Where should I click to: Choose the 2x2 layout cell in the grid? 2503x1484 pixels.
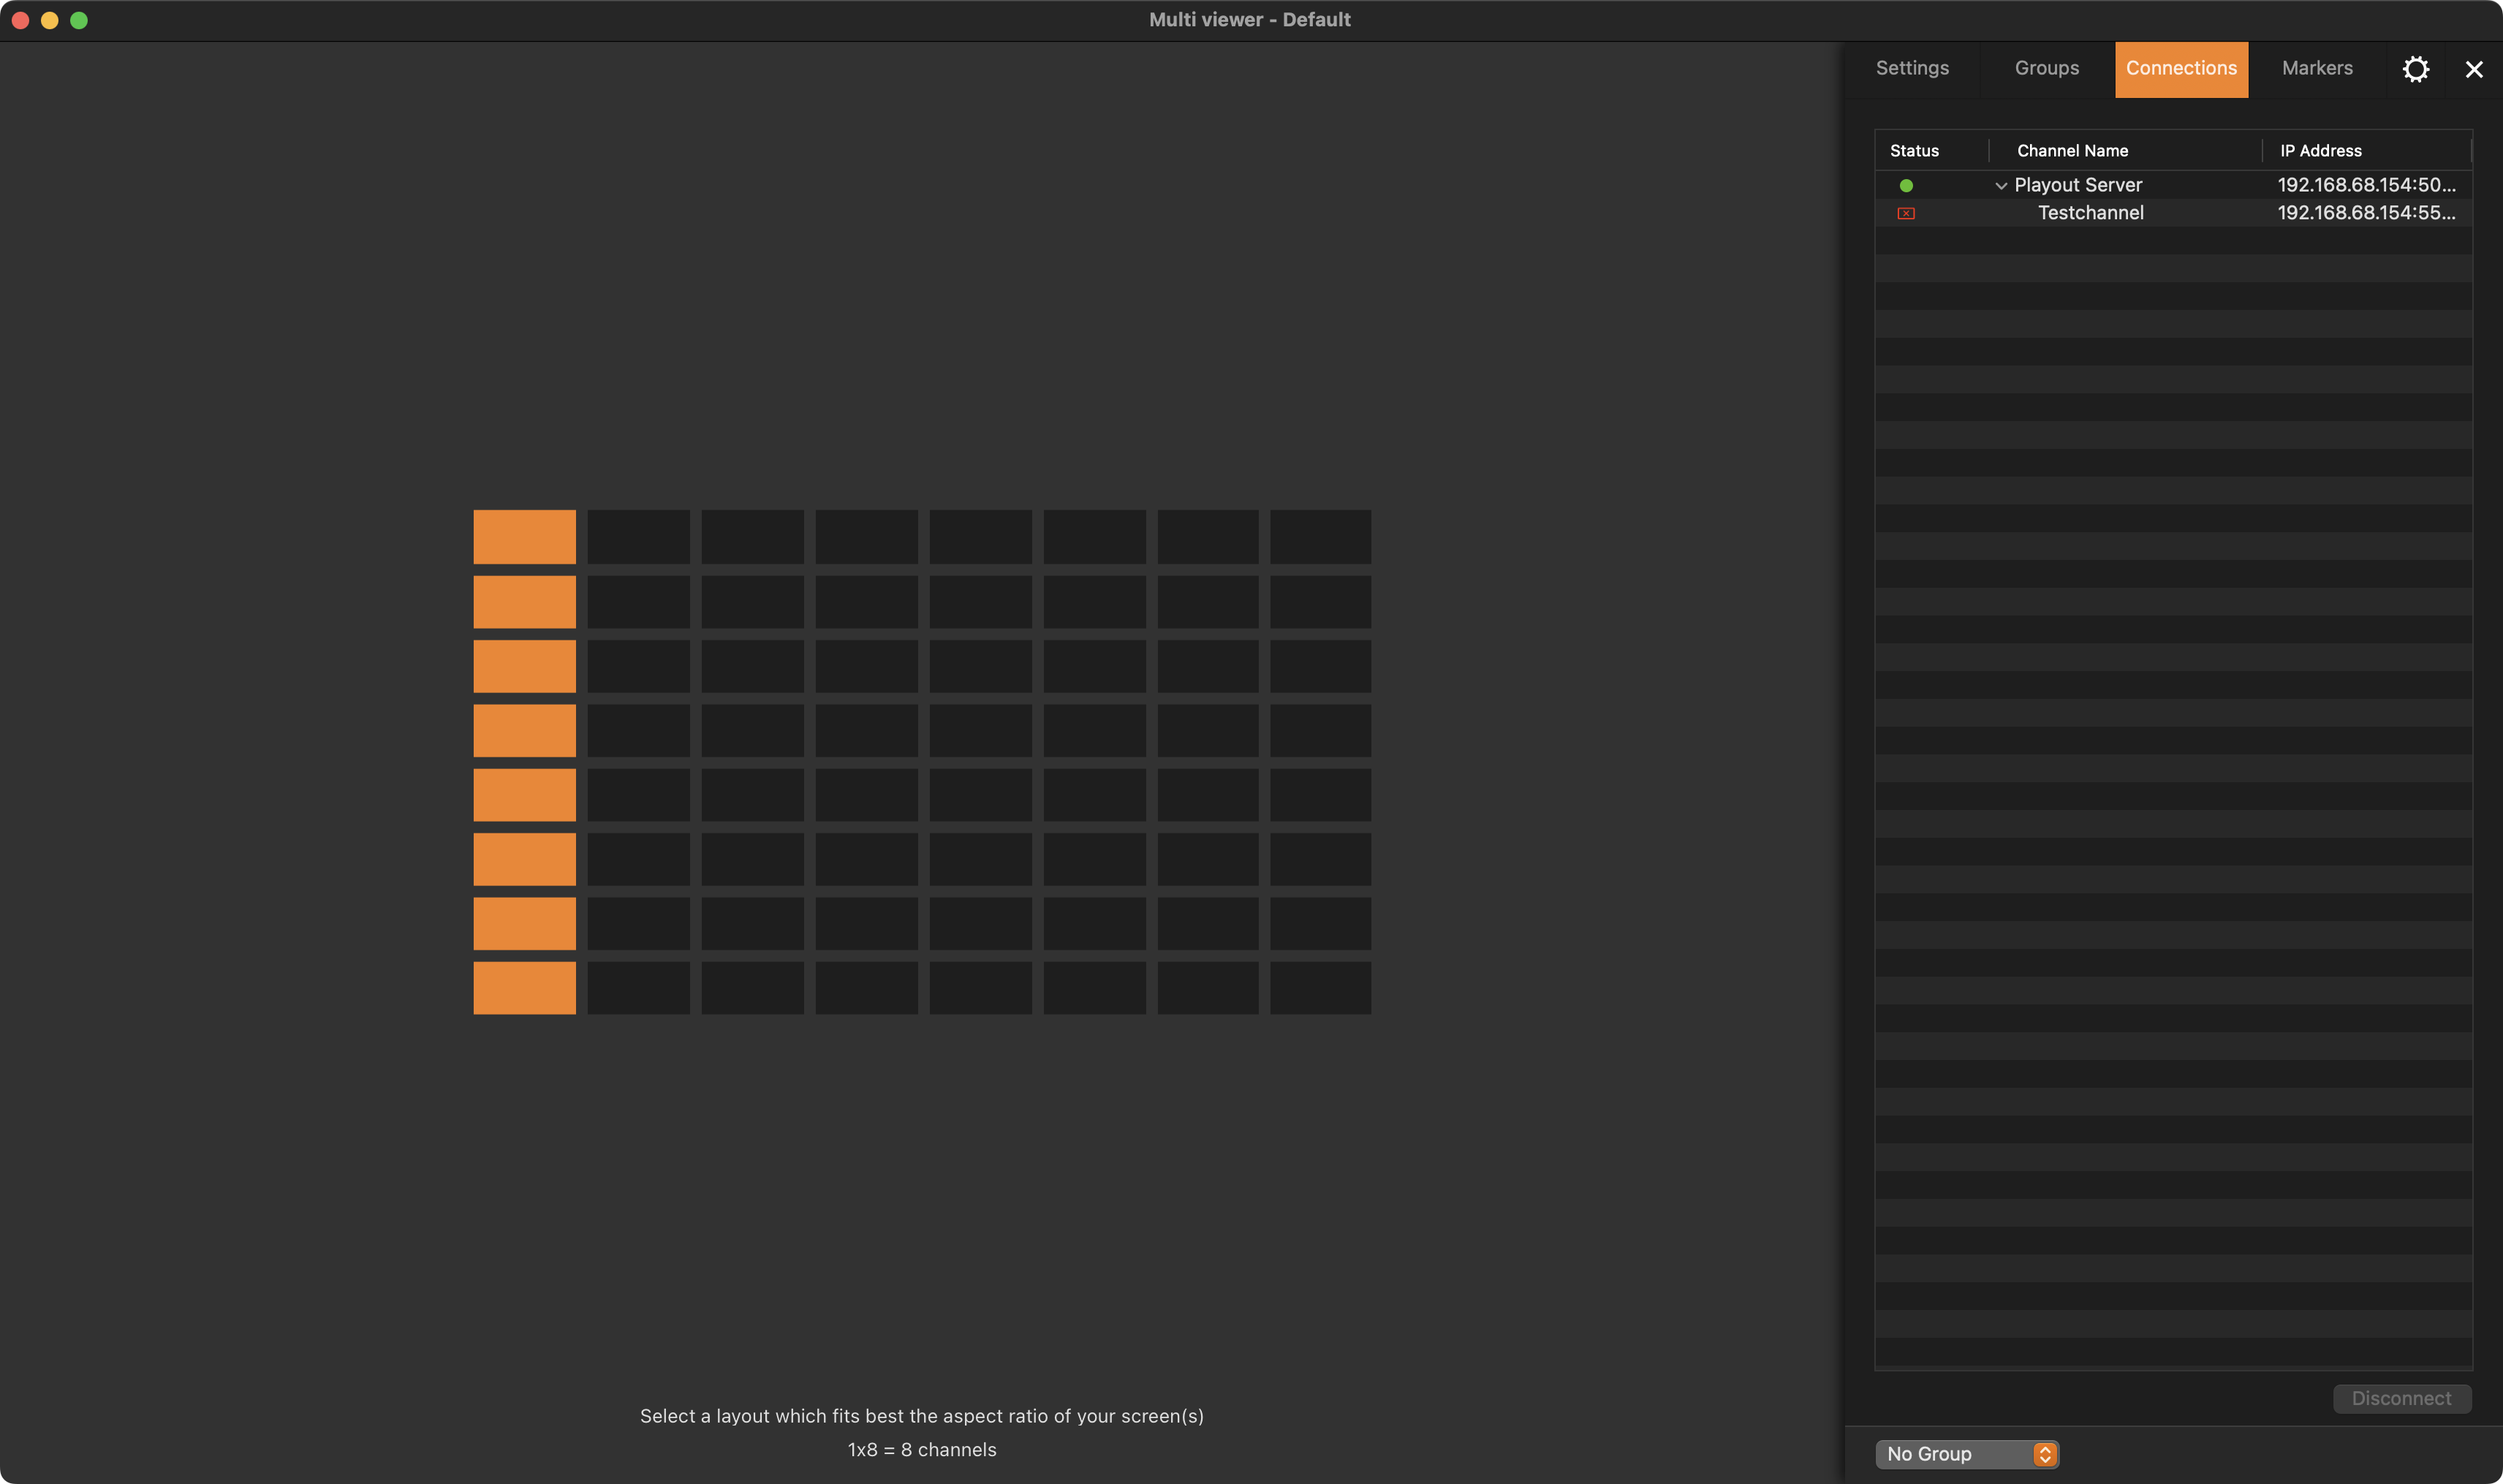coord(638,602)
